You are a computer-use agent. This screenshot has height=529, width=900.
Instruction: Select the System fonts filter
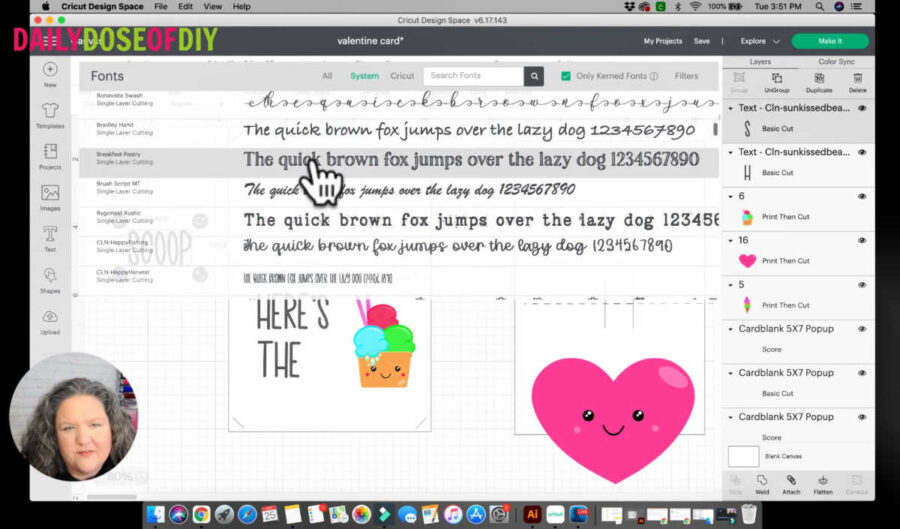(364, 76)
